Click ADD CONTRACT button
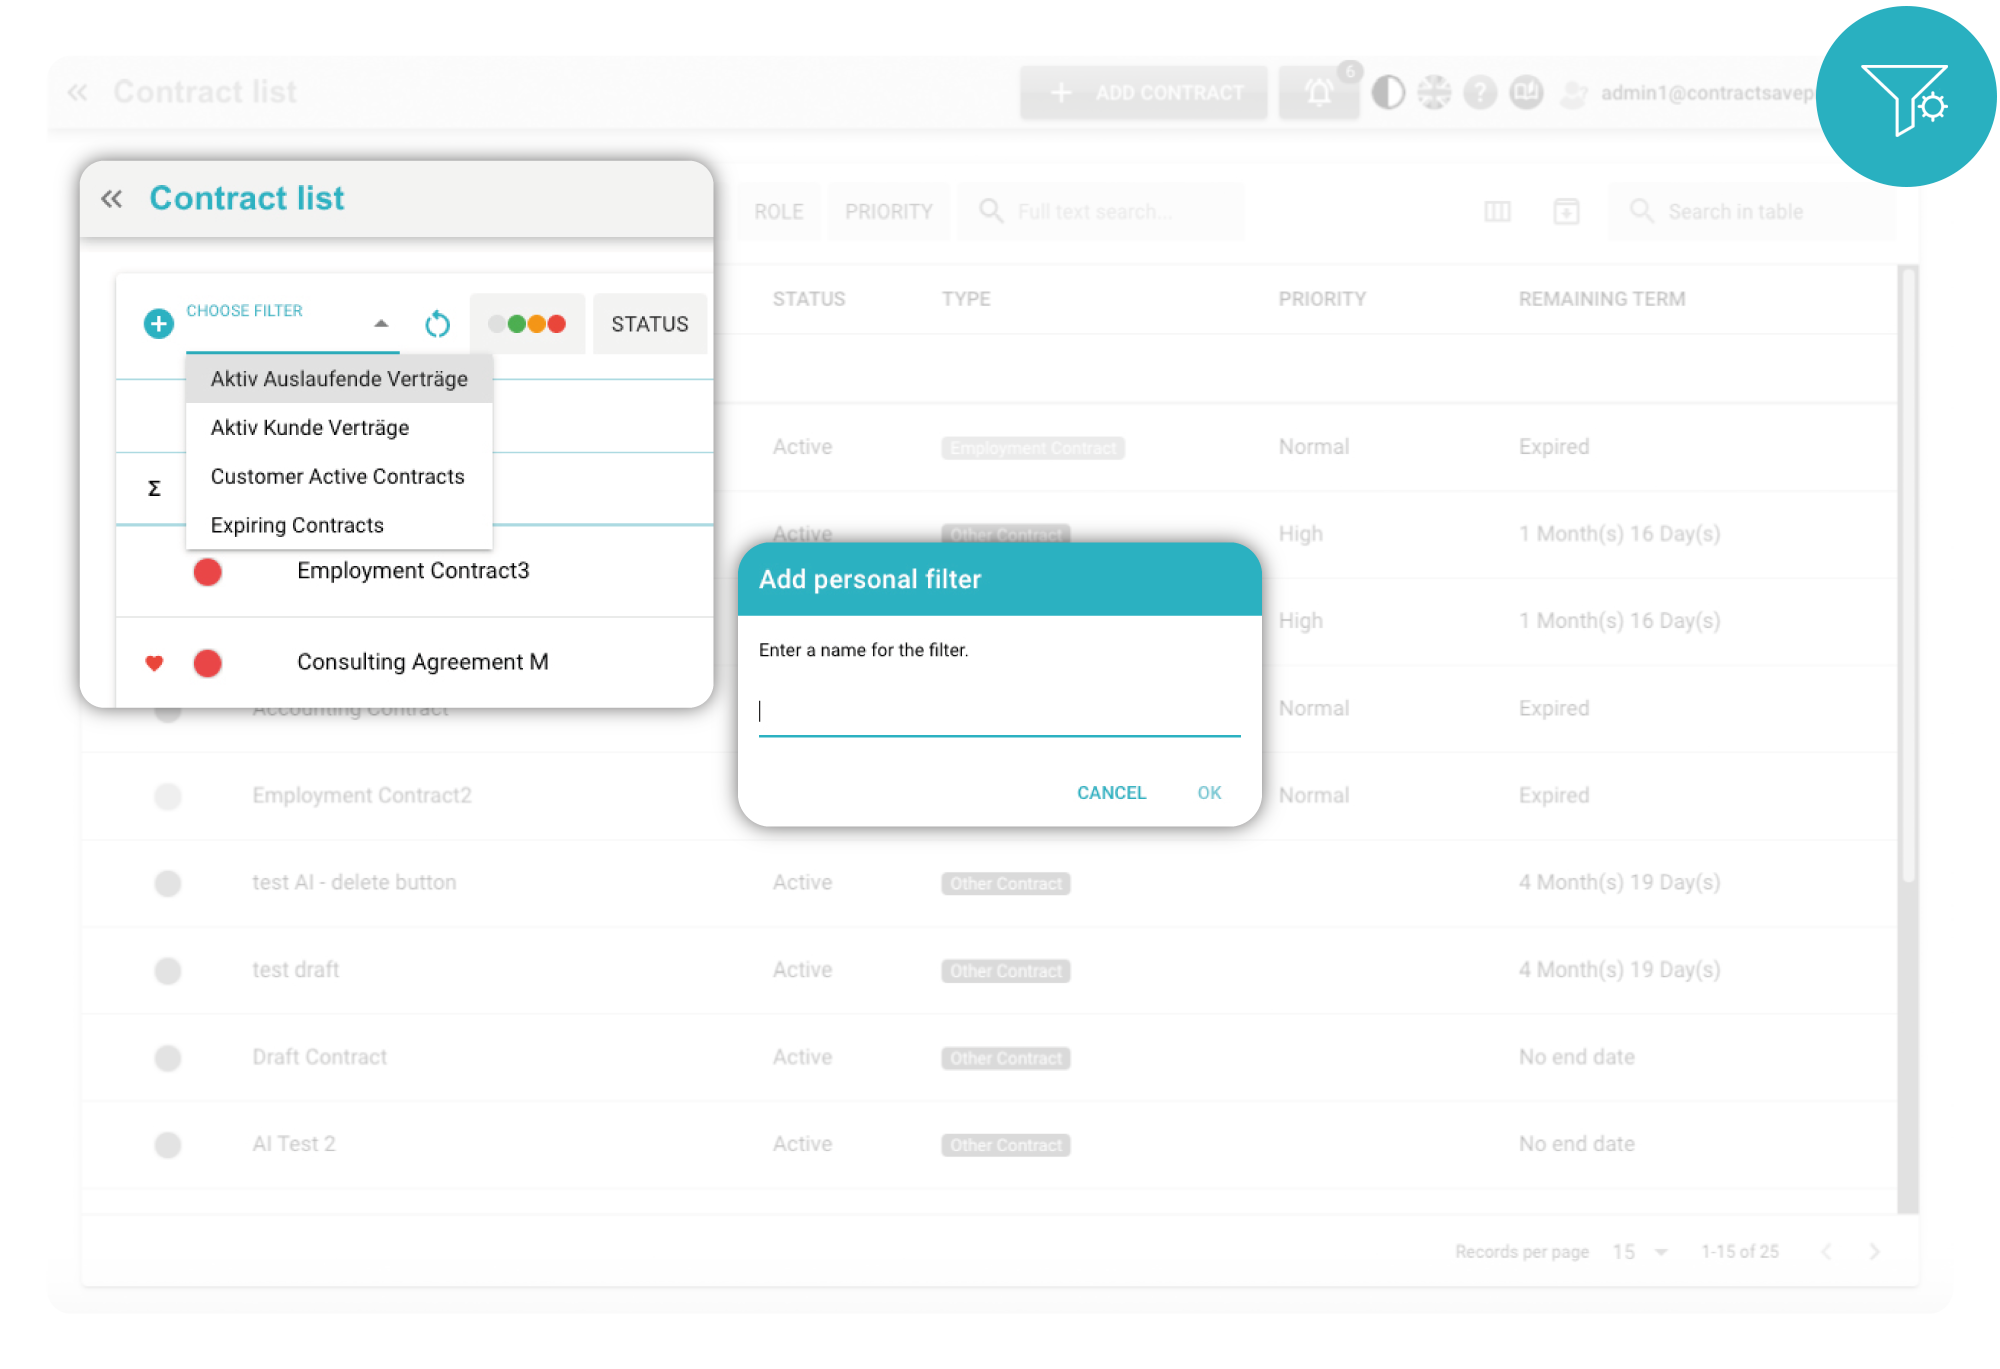 tap(1144, 93)
